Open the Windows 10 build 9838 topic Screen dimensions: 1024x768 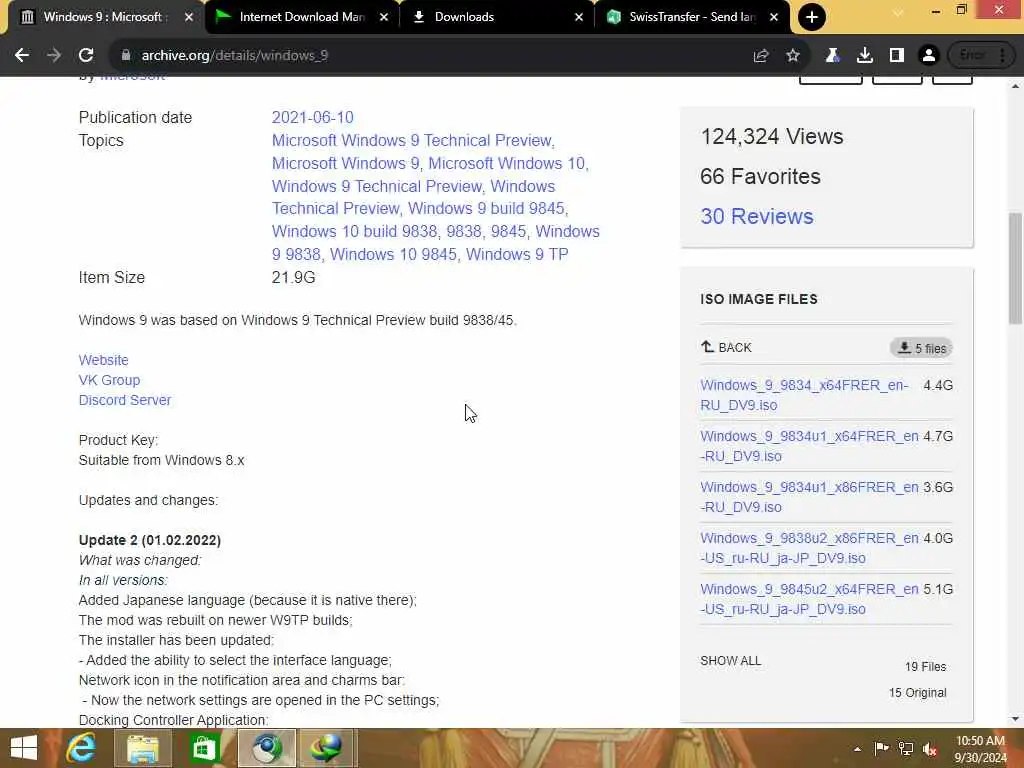tap(354, 231)
